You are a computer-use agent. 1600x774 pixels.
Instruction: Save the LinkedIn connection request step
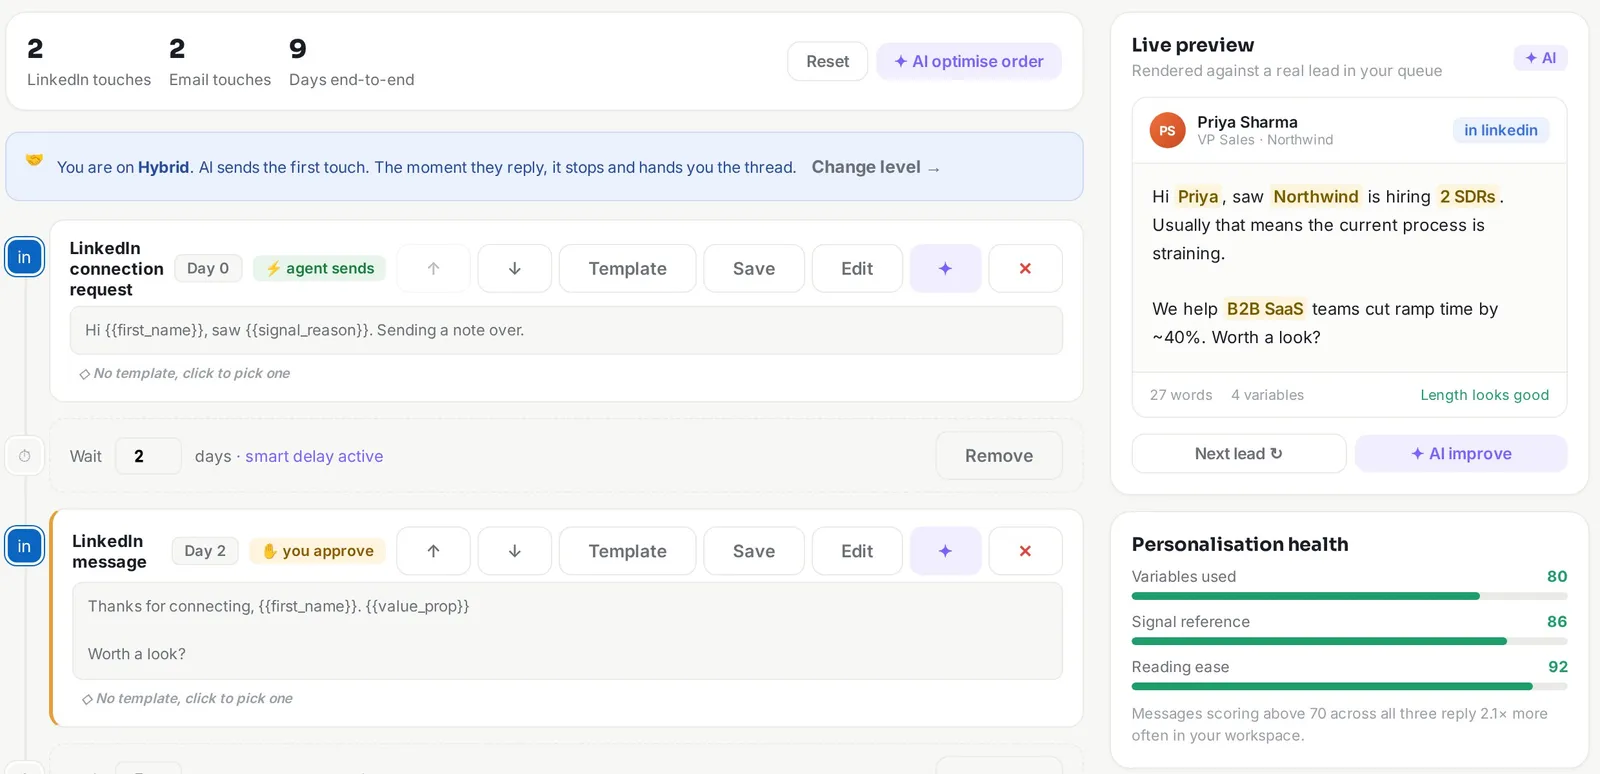point(754,268)
